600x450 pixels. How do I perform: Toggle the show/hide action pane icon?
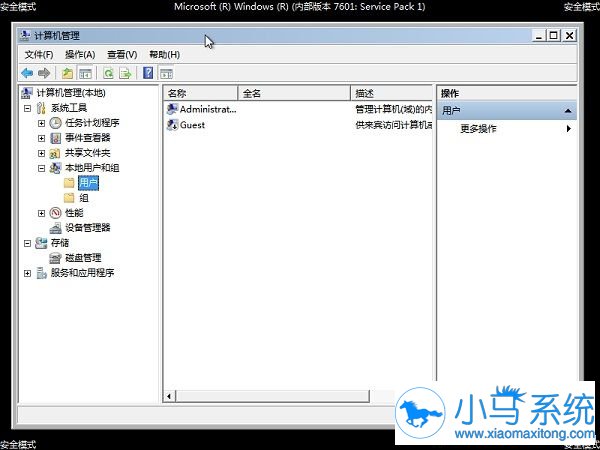(x=166, y=73)
